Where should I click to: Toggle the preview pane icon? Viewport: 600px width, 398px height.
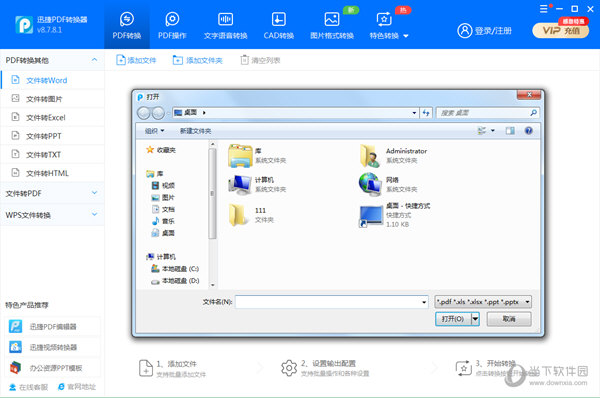click(510, 131)
